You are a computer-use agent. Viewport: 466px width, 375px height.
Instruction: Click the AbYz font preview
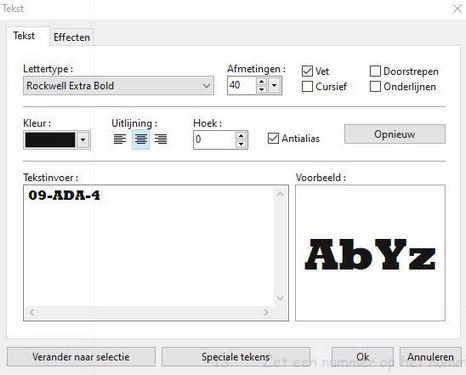[x=370, y=255]
